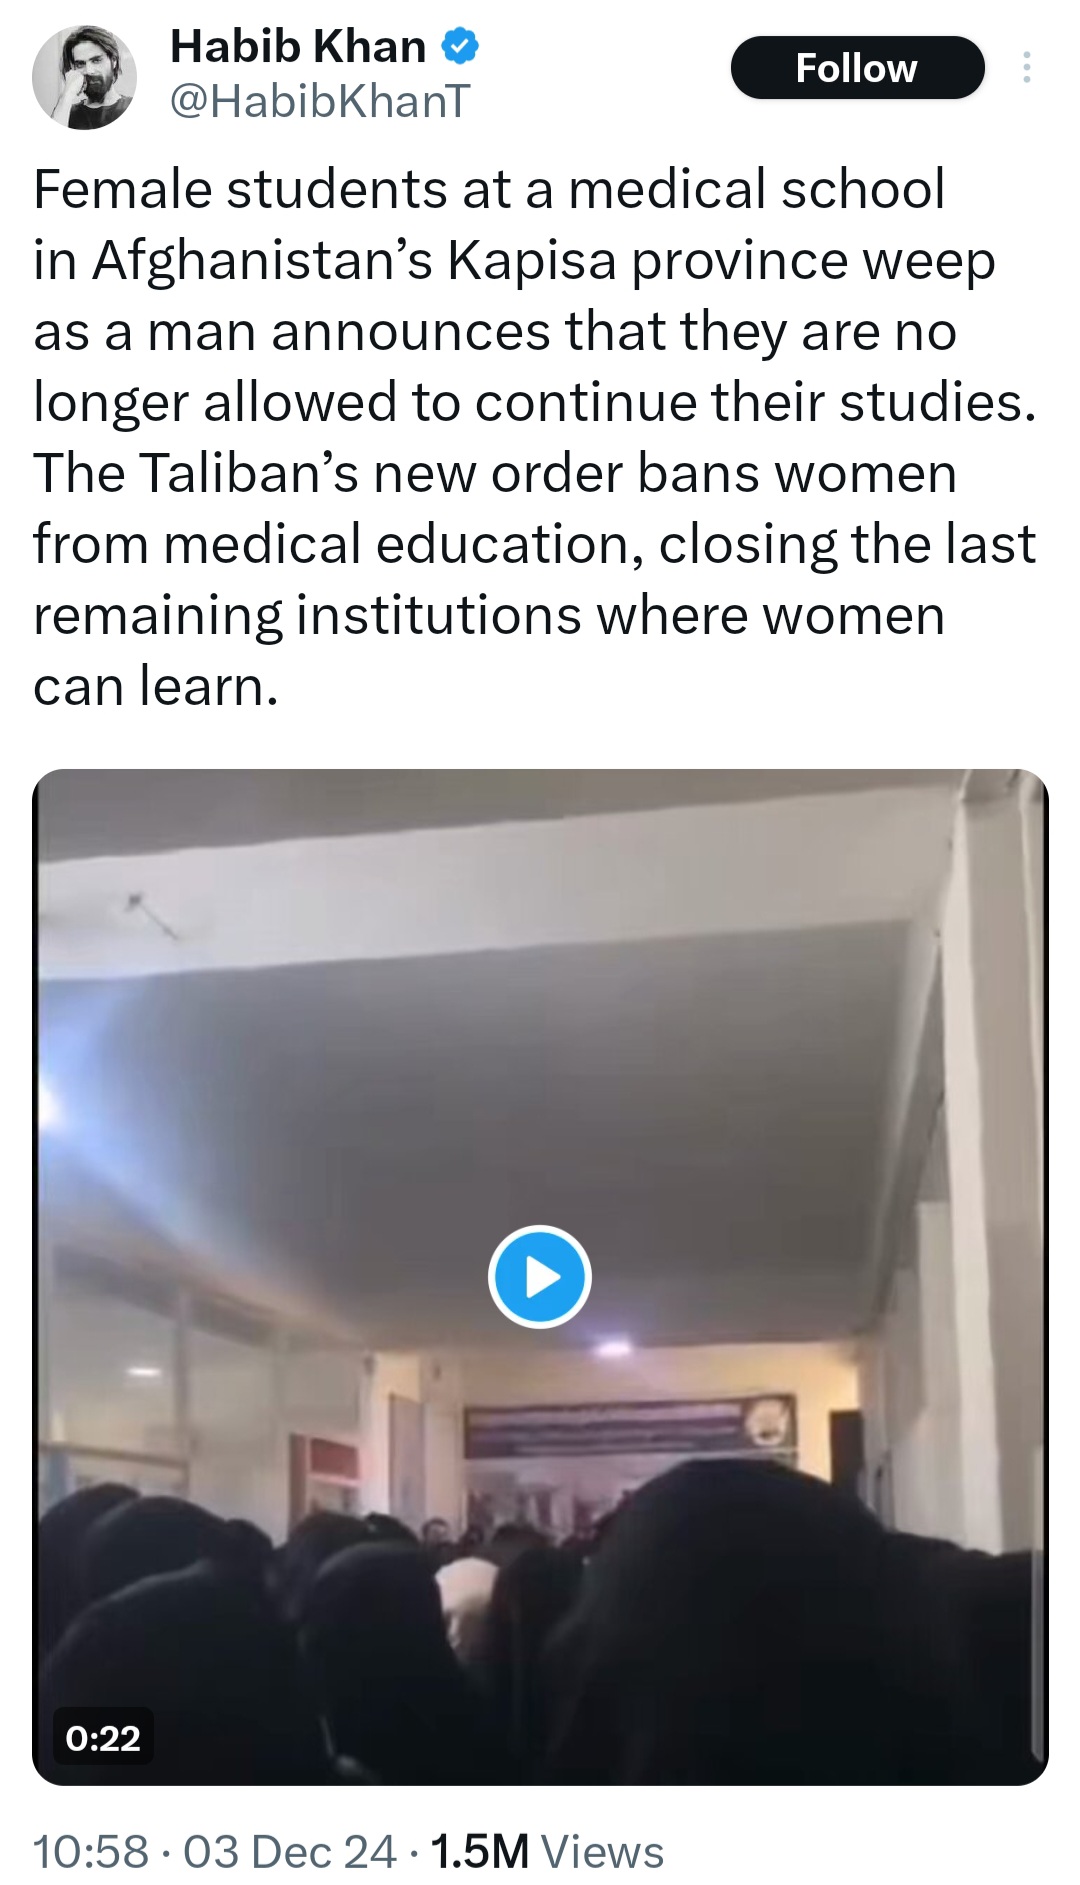Open the video thumbnail of the hallway
1080x1885 pixels.
(540, 1277)
